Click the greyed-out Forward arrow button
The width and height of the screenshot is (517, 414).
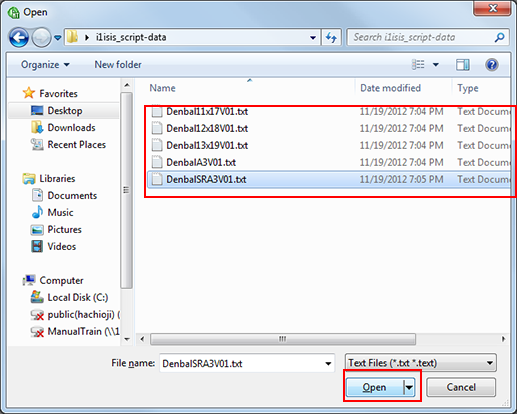[41, 38]
